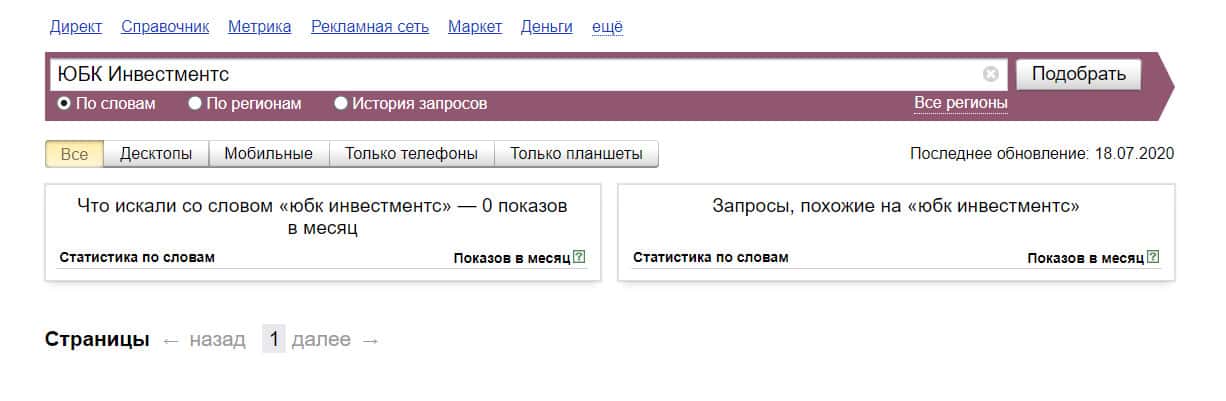1226x401 pixels.
Task: Click the 'Страницы' label
Action: [97, 340]
